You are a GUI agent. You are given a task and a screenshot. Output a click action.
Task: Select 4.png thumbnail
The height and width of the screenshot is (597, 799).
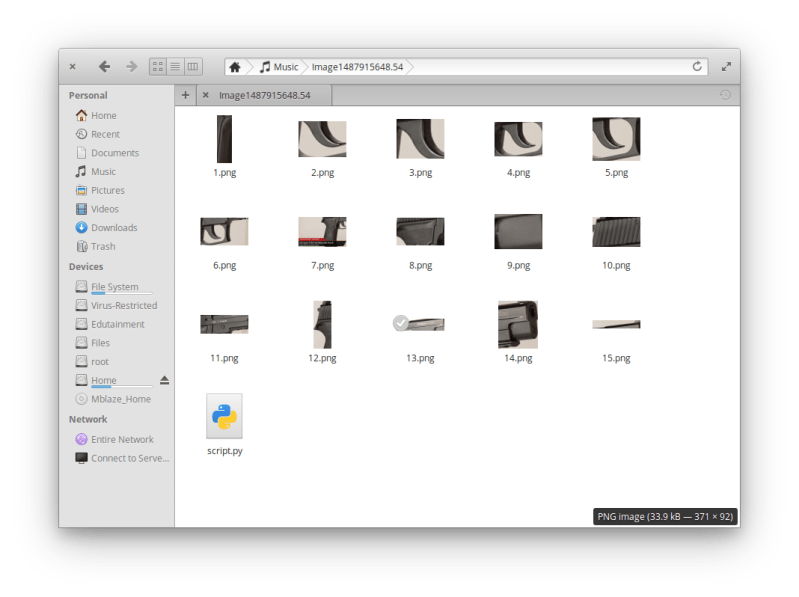coord(518,139)
